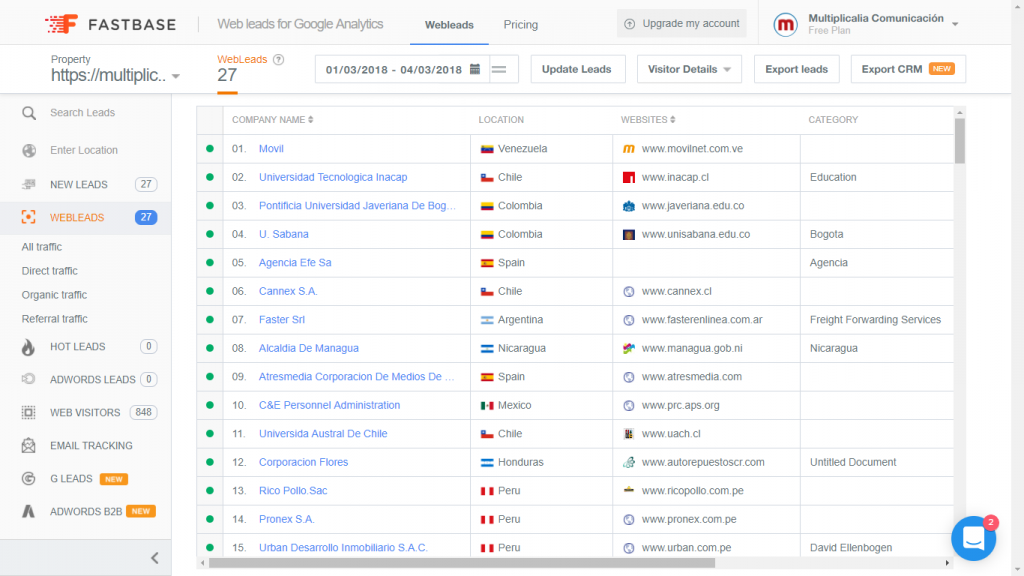
Task: Open the Pontificia Universidad Javeriana link
Action: 357,206
